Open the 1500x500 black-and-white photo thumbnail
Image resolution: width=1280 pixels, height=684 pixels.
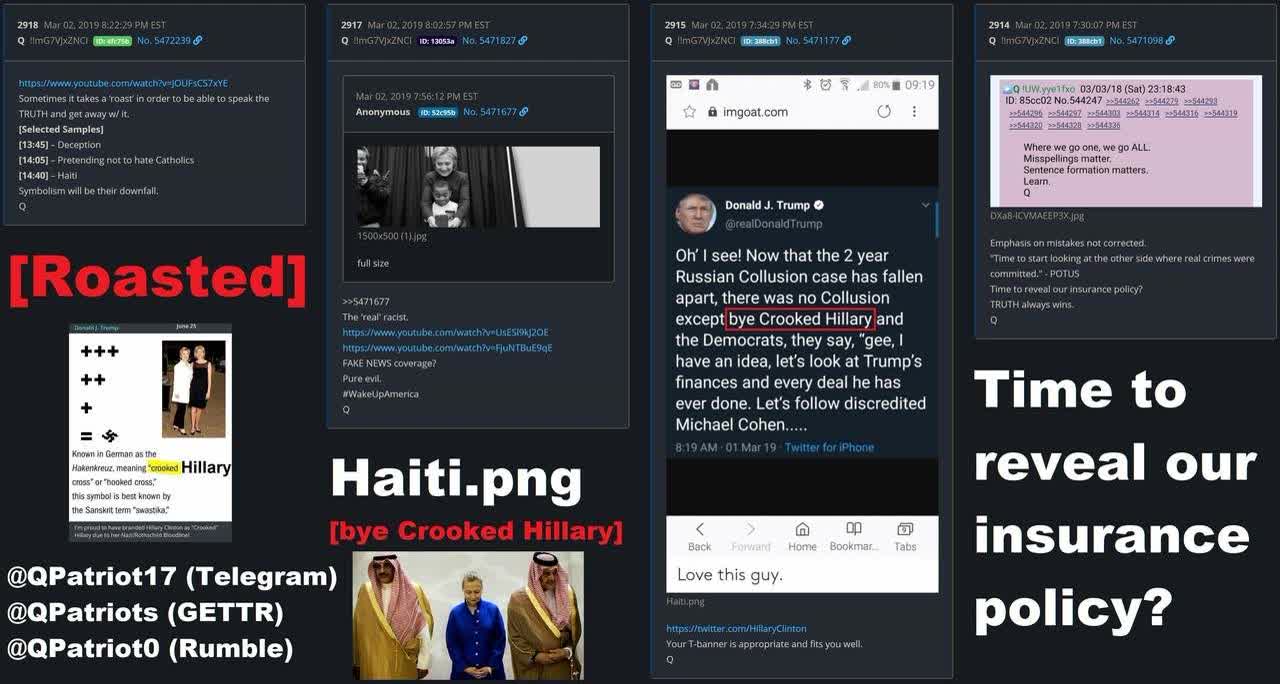(478, 186)
